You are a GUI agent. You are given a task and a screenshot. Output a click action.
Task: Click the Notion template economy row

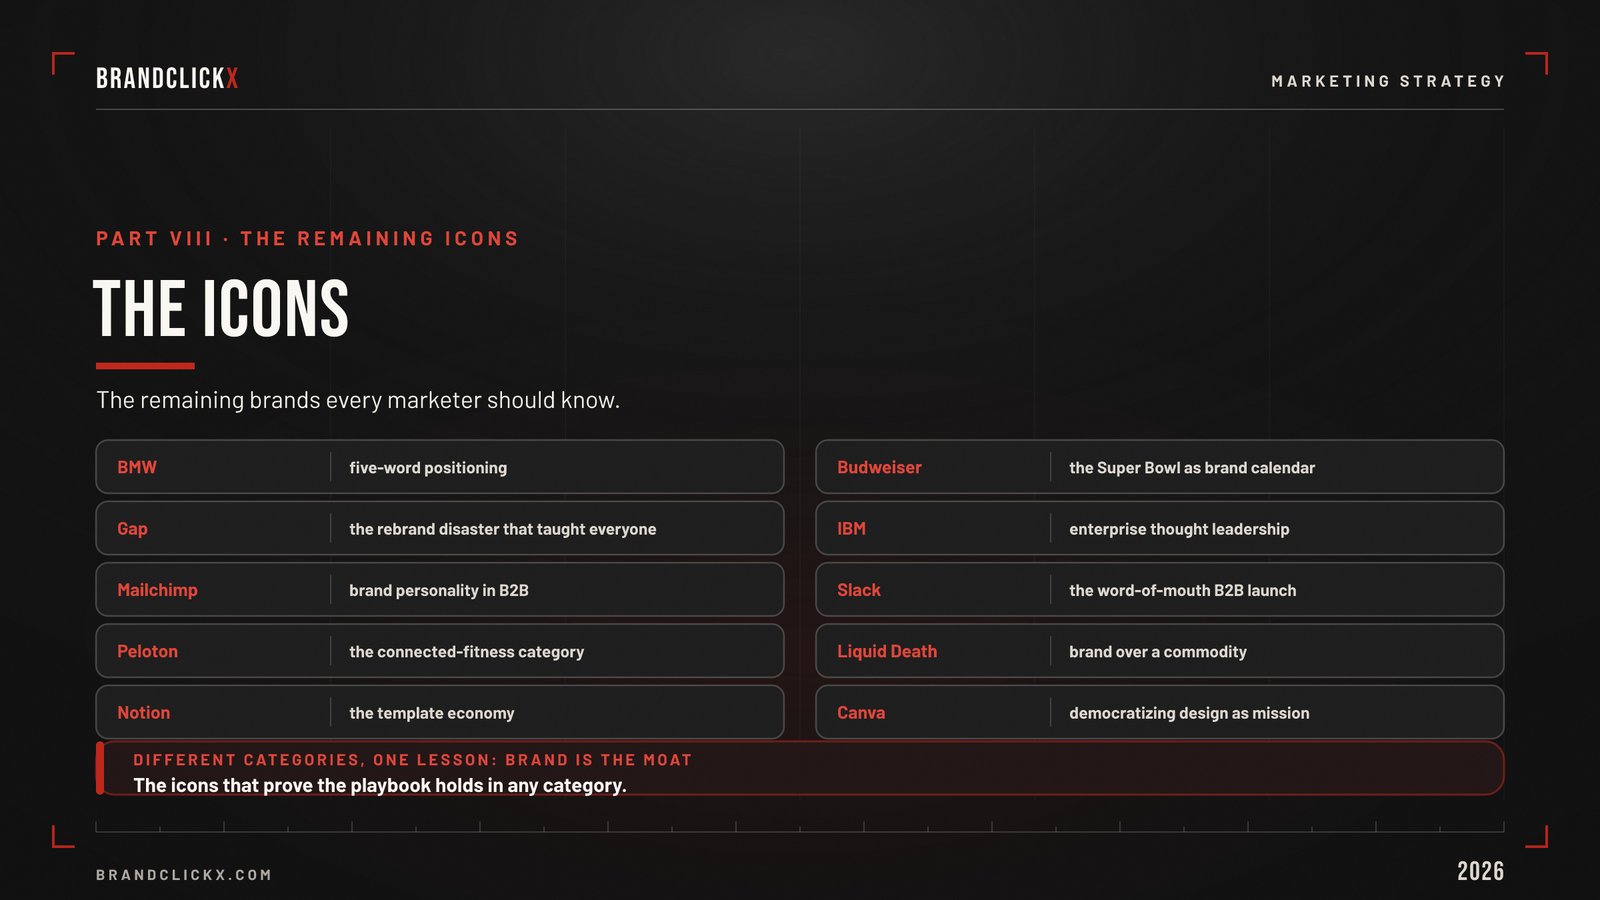click(x=440, y=712)
